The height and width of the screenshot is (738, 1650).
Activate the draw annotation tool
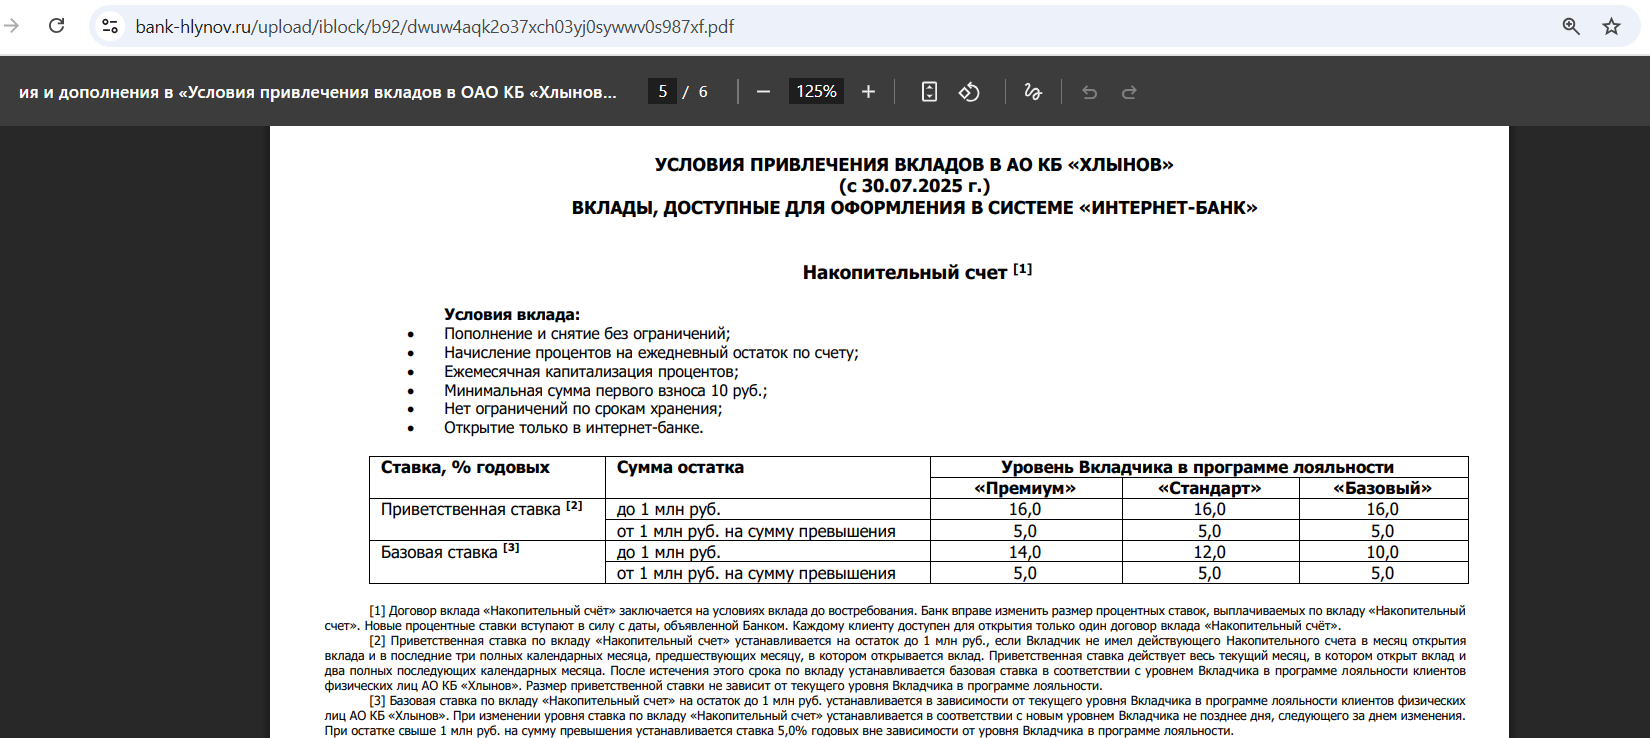[x=1033, y=92]
